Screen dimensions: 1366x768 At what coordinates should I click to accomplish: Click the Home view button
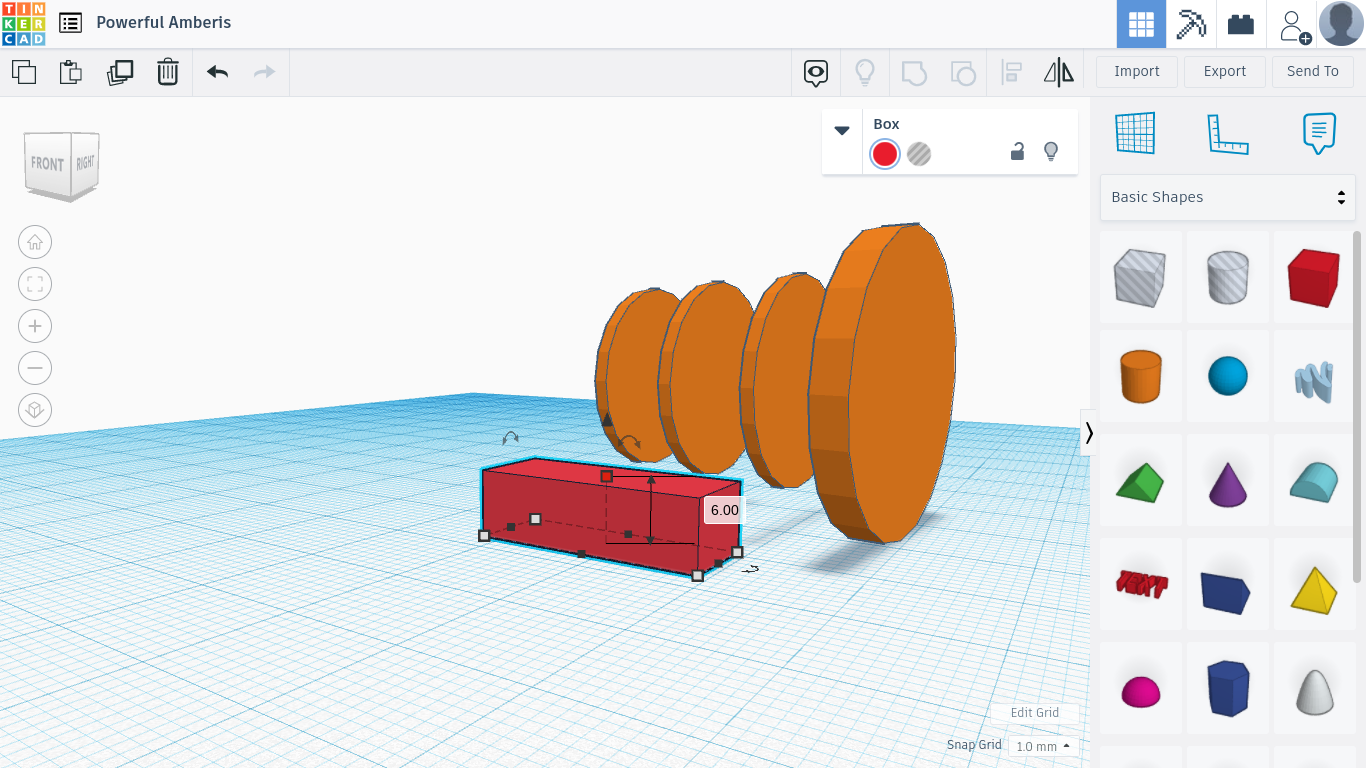35,242
